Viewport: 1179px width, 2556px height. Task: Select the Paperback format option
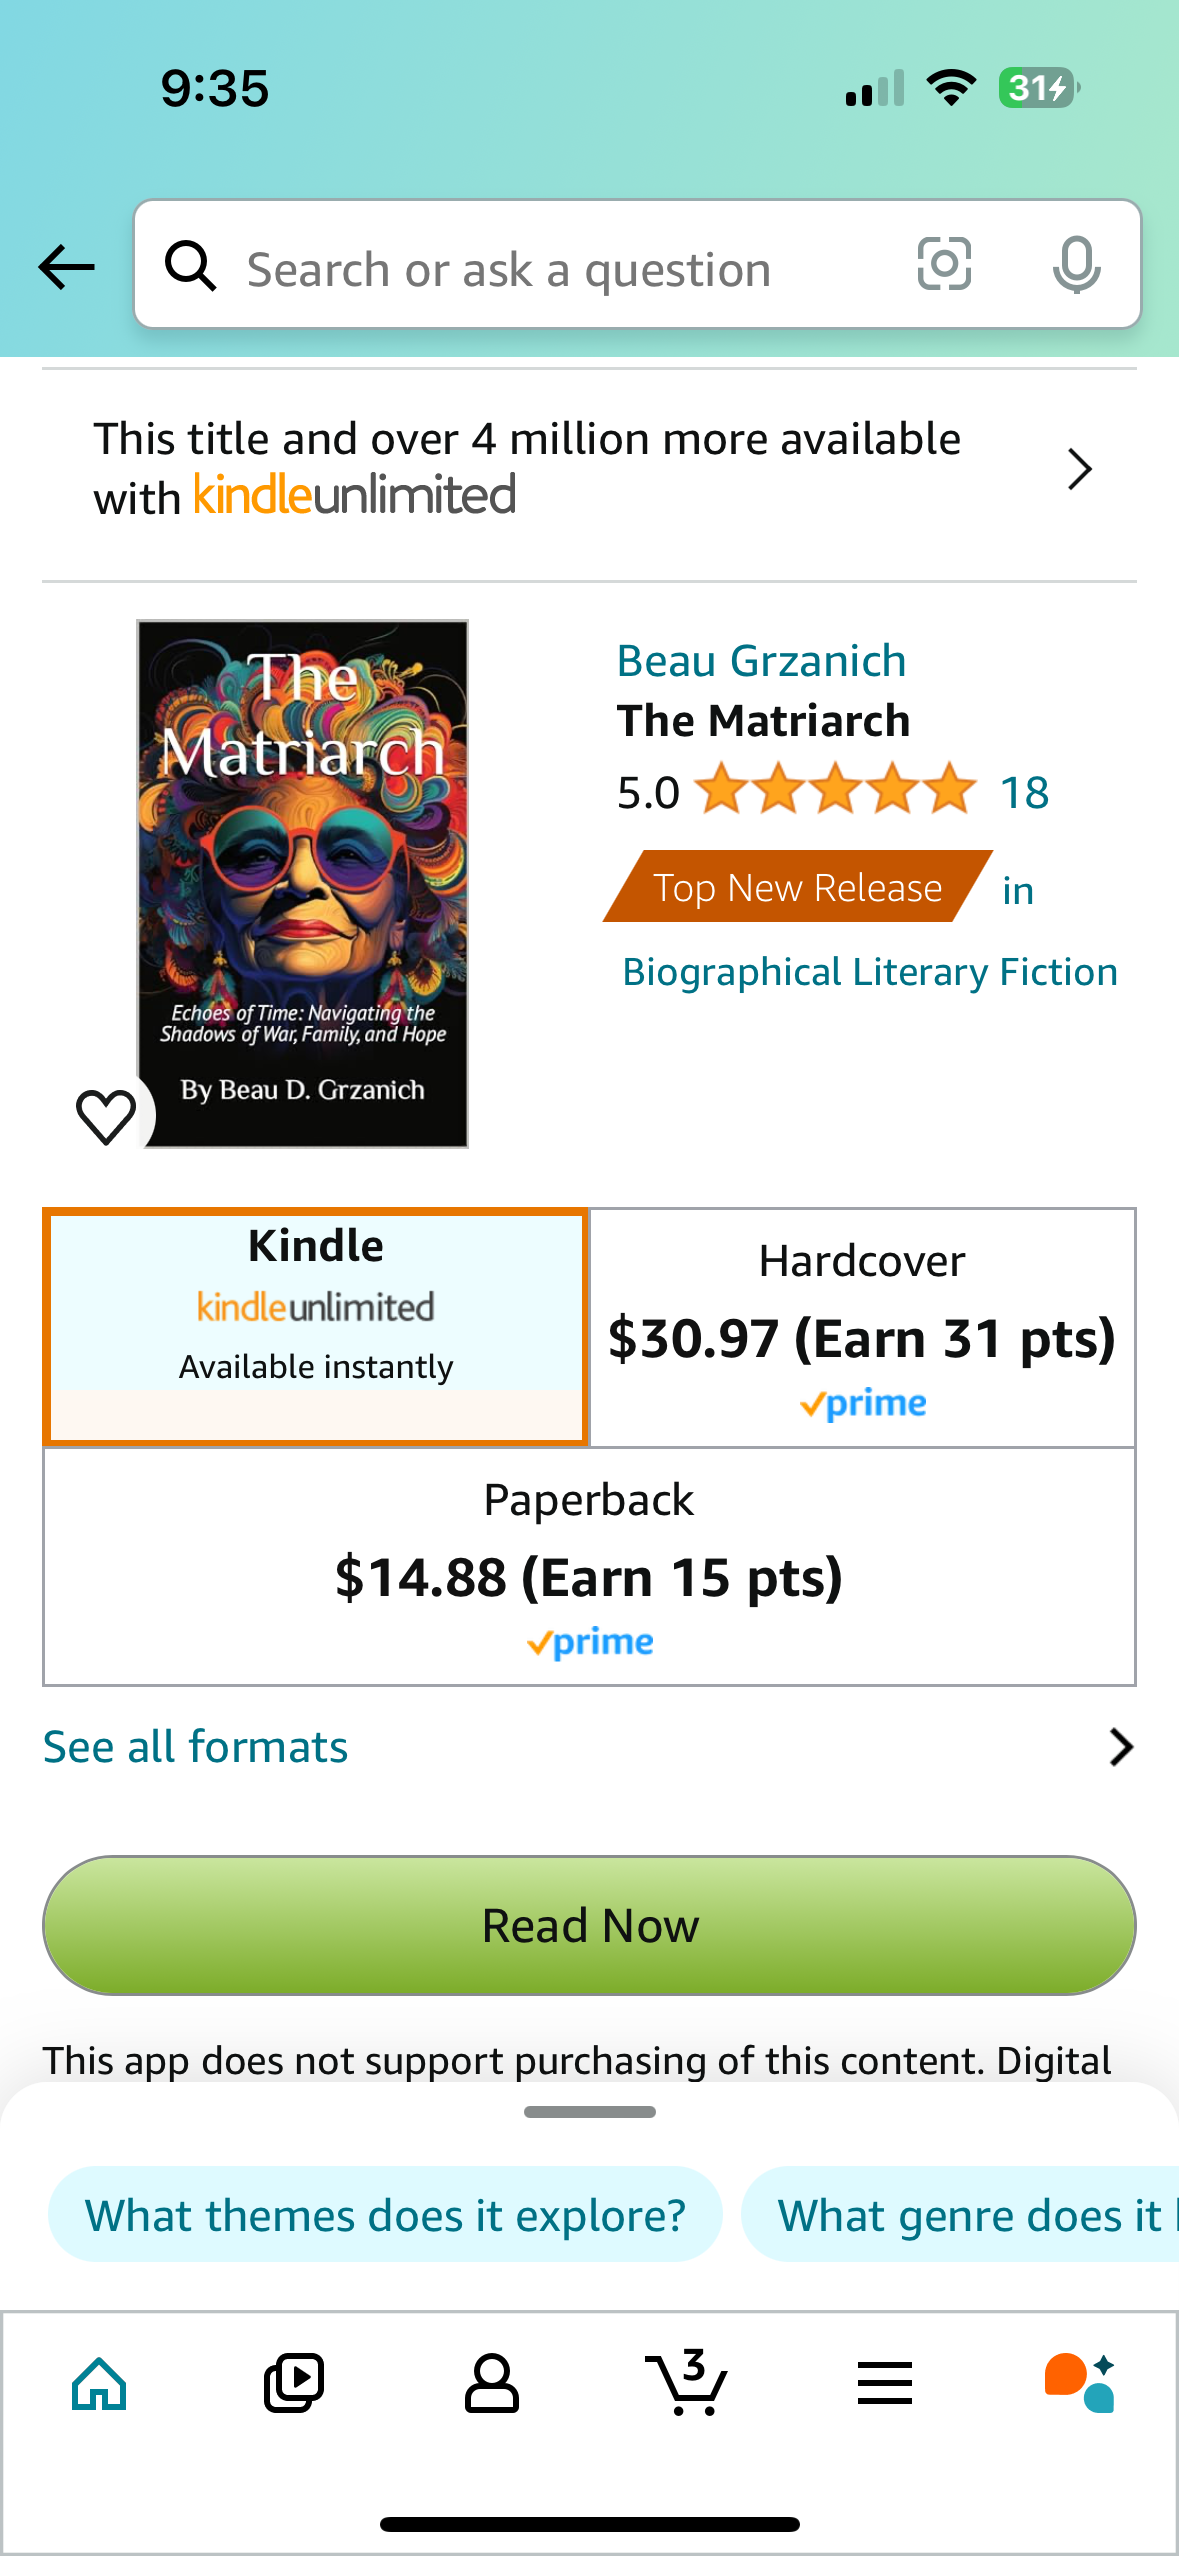(x=589, y=1566)
